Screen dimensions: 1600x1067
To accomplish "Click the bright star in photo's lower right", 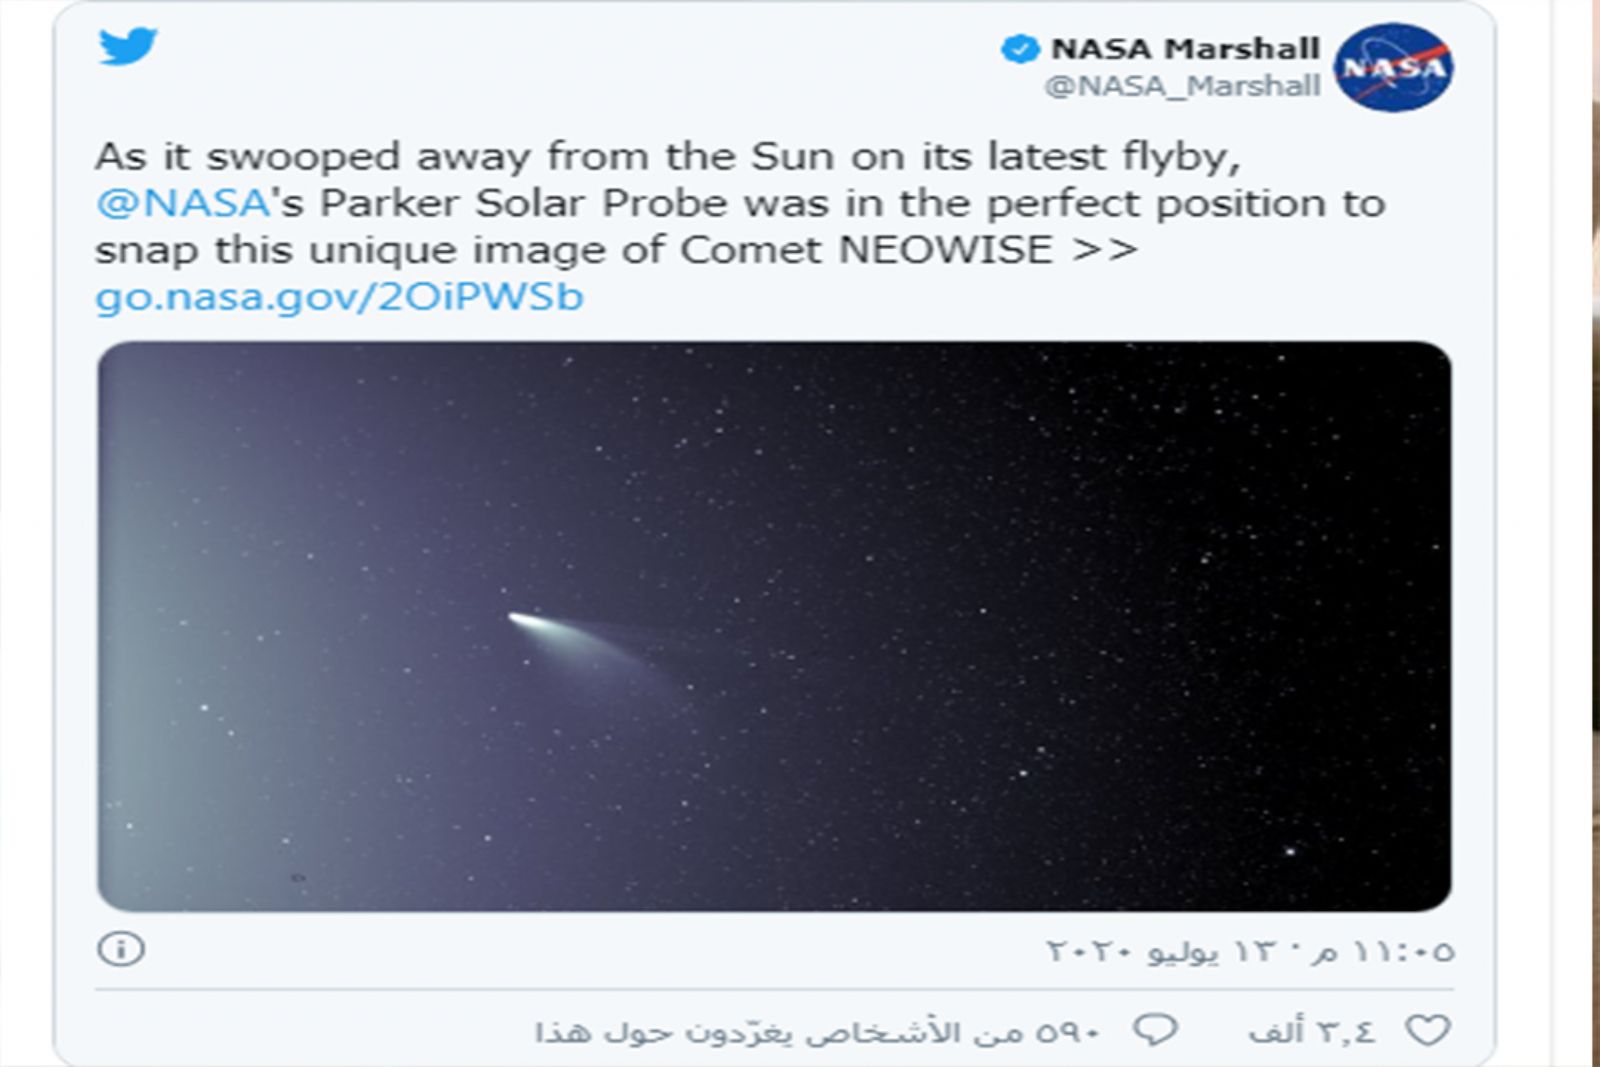I will [x=1290, y=851].
